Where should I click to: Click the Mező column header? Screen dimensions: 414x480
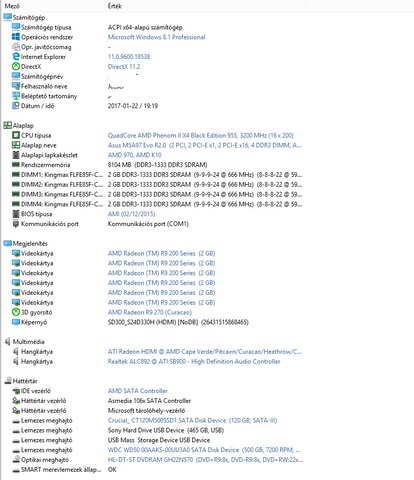click(12, 6)
